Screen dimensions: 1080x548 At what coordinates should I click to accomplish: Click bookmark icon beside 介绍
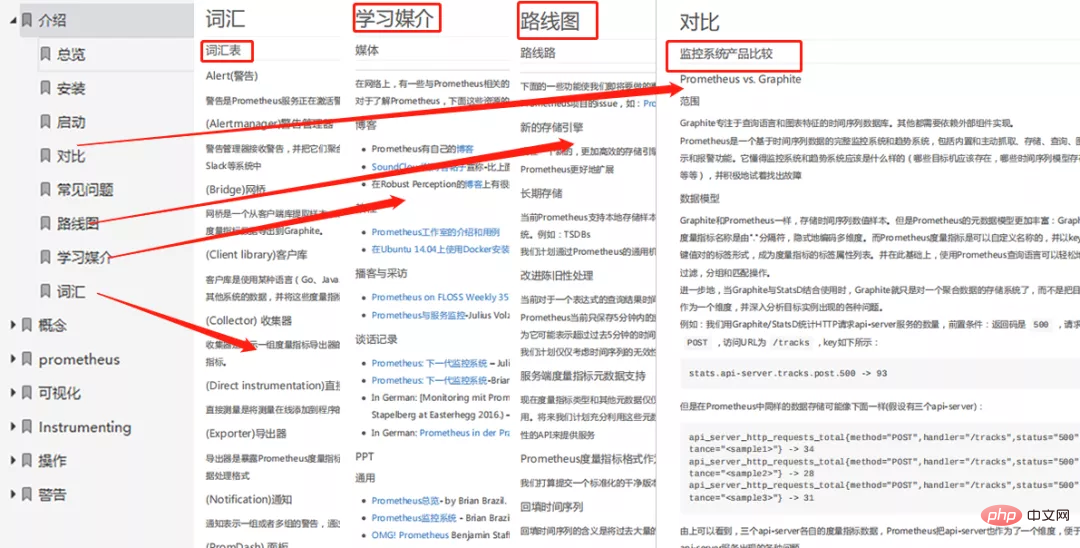click(27, 20)
